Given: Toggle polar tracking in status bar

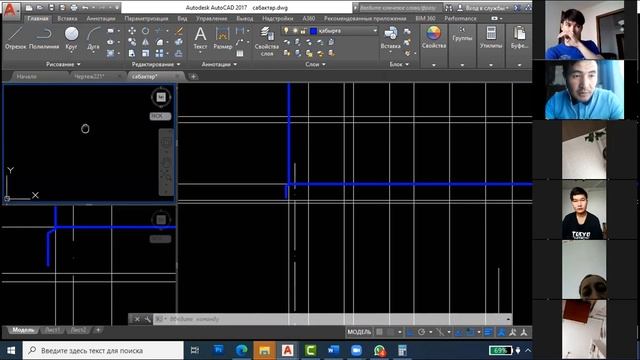Looking at the screenshot, I should pos(422,332).
